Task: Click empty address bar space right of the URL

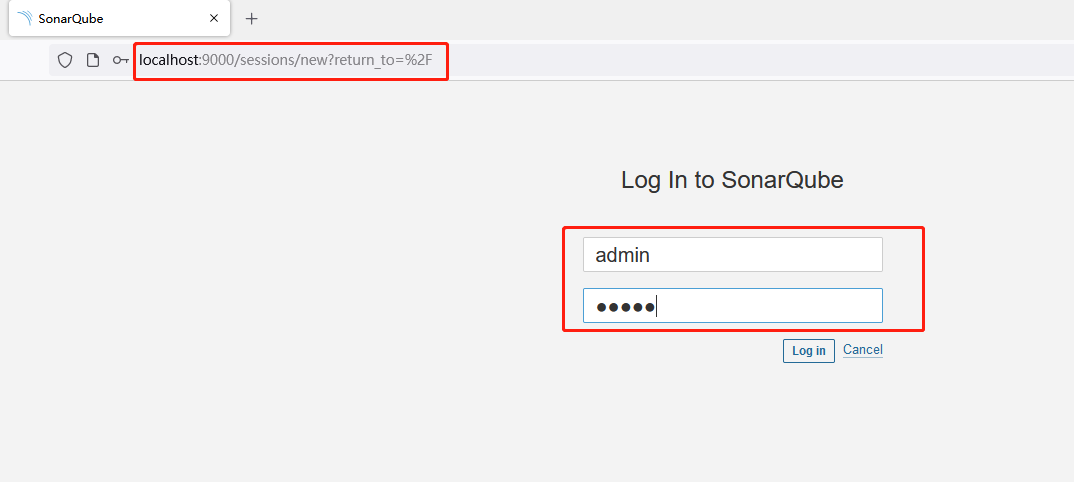Action: point(753,60)
